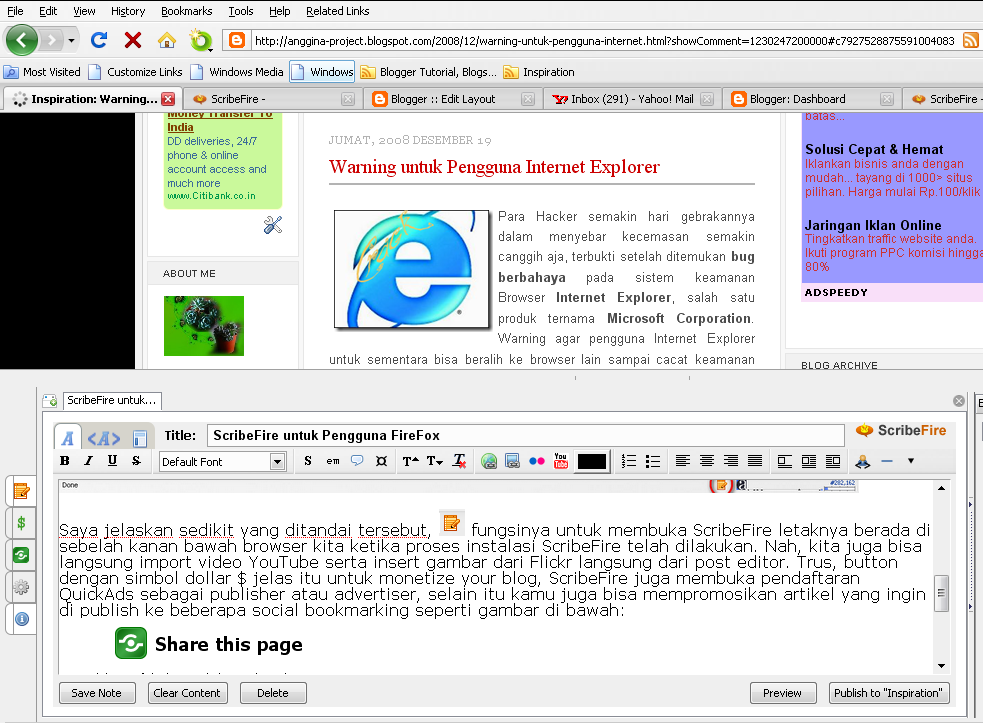Open the black text color swatch
The height and width of the screenshot is (723, 983).
pos(592,462)
